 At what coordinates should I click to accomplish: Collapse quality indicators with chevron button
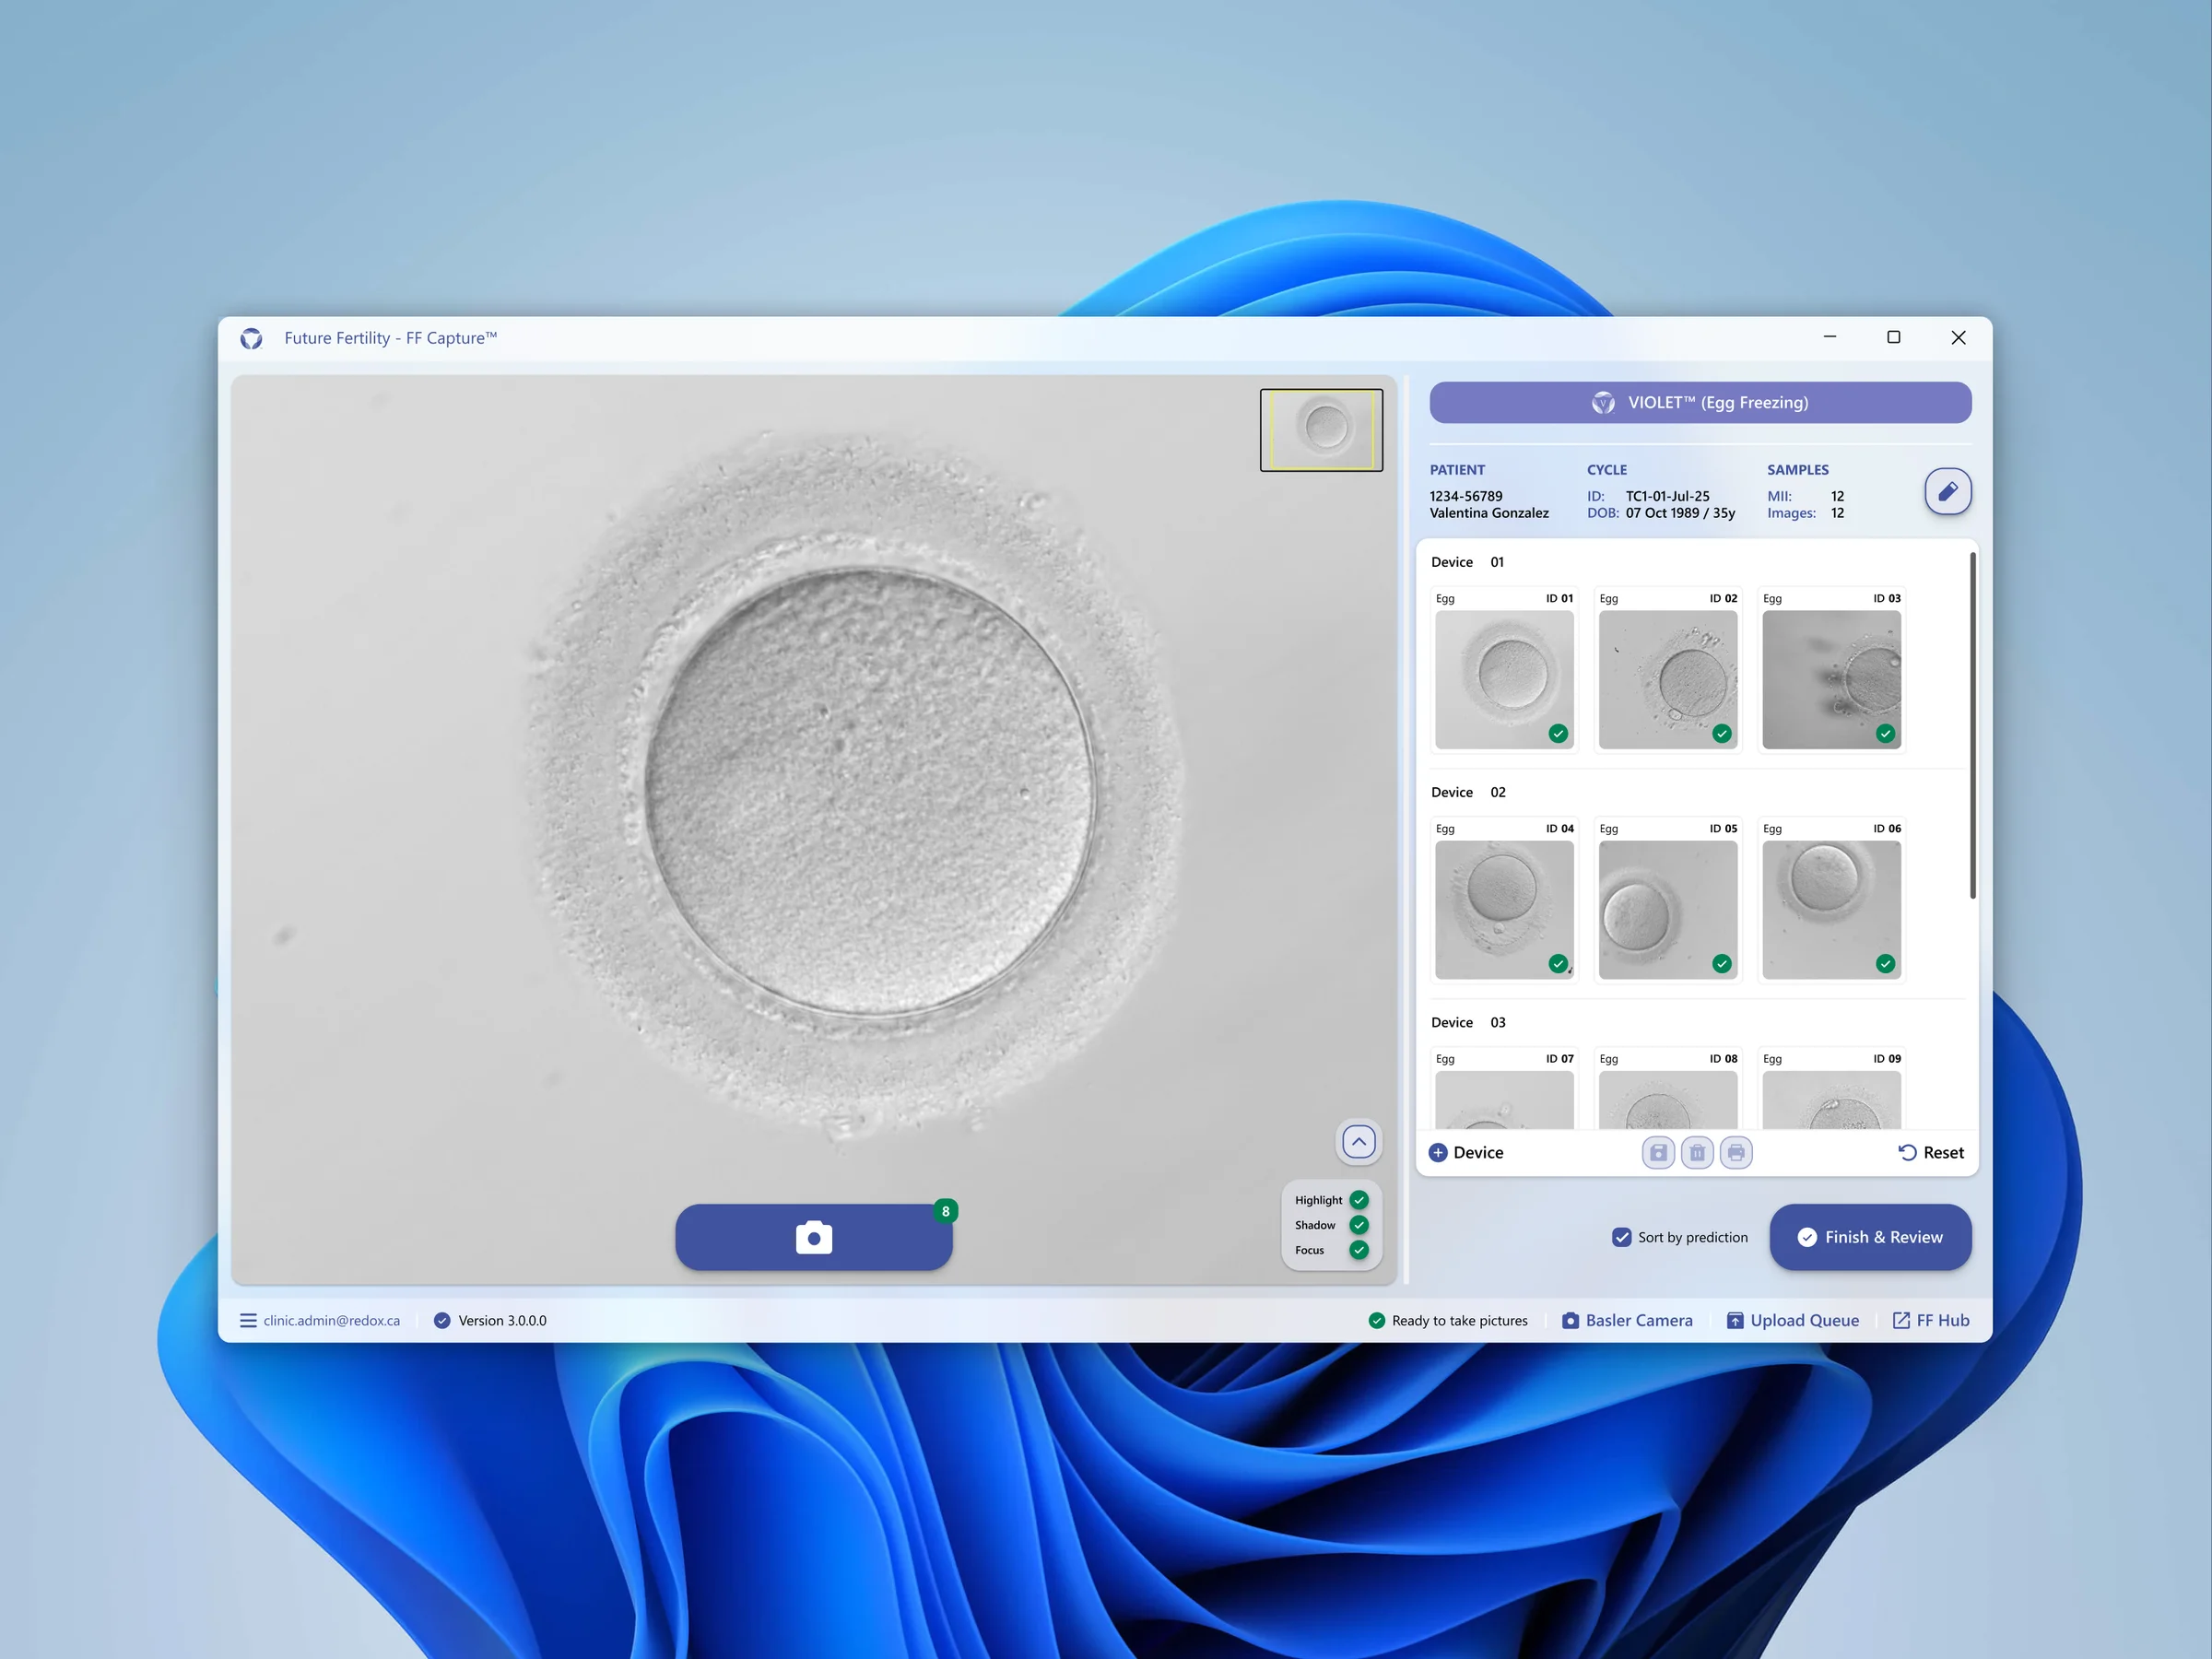pyautogui.click(x=1358, y=1141)
